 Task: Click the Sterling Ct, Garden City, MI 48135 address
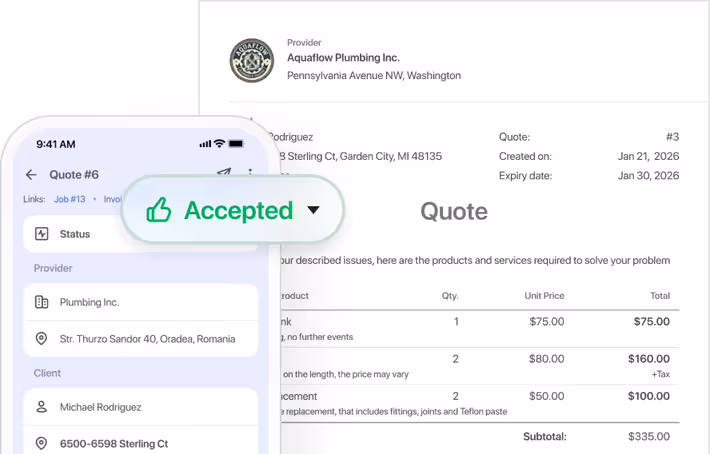click(x=360, y=157)
